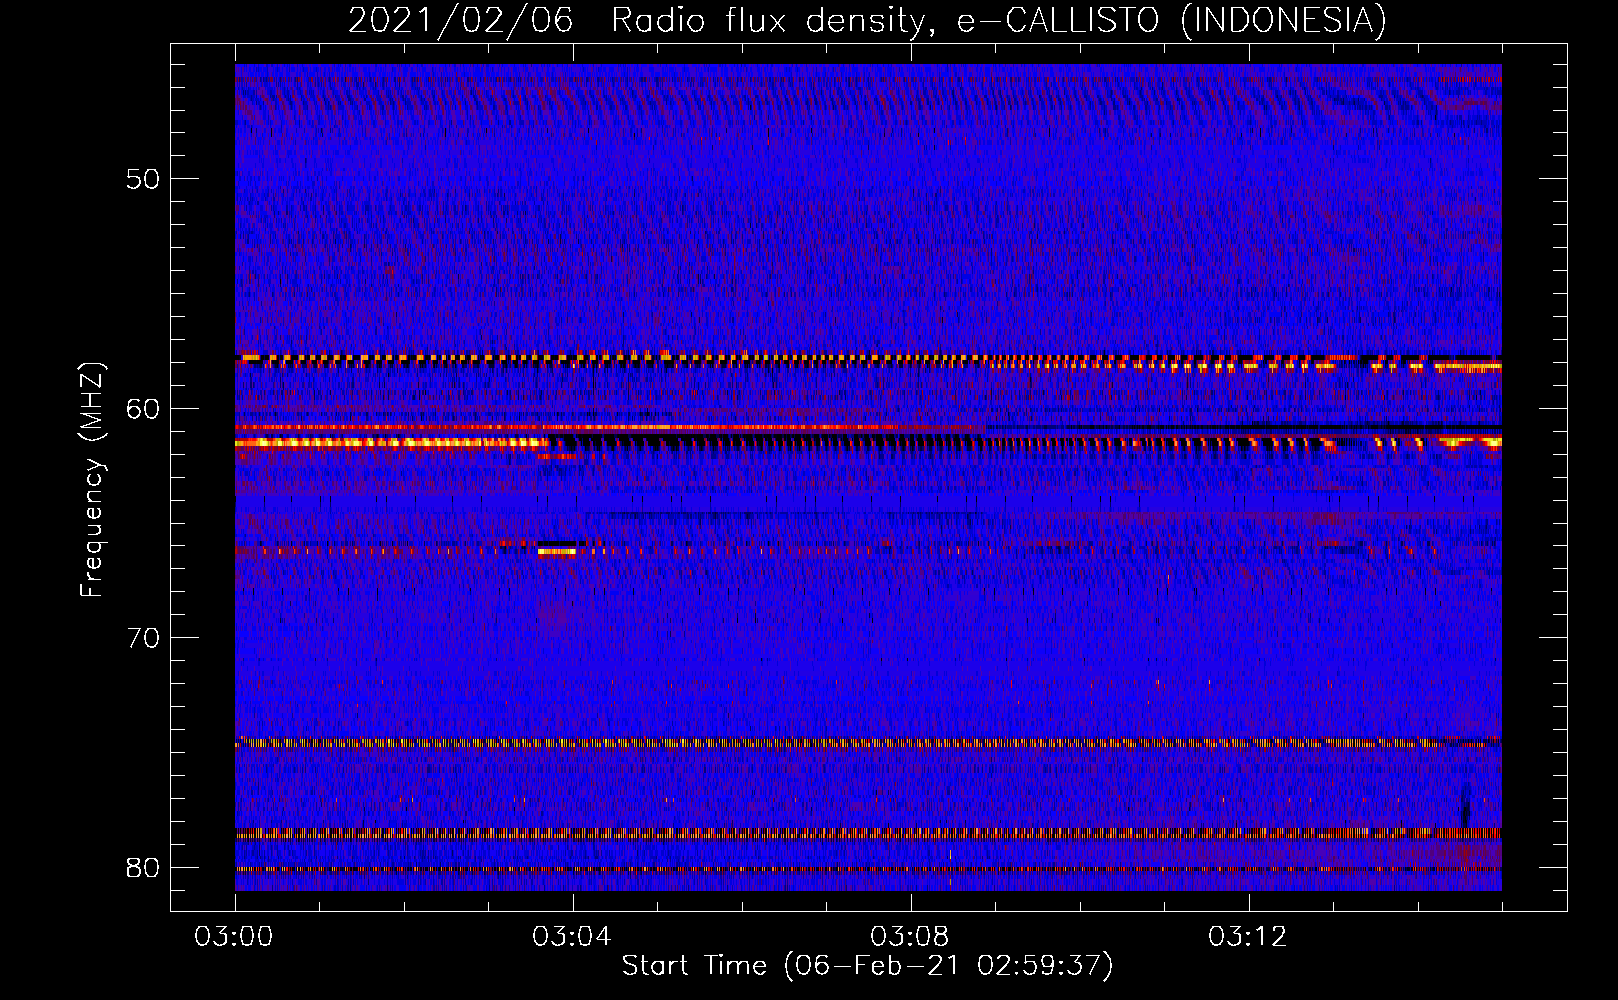Click the 80 frequency tick label
Screen dimensions: 1618x1000
pyautogui.click(x=143, y=868)
